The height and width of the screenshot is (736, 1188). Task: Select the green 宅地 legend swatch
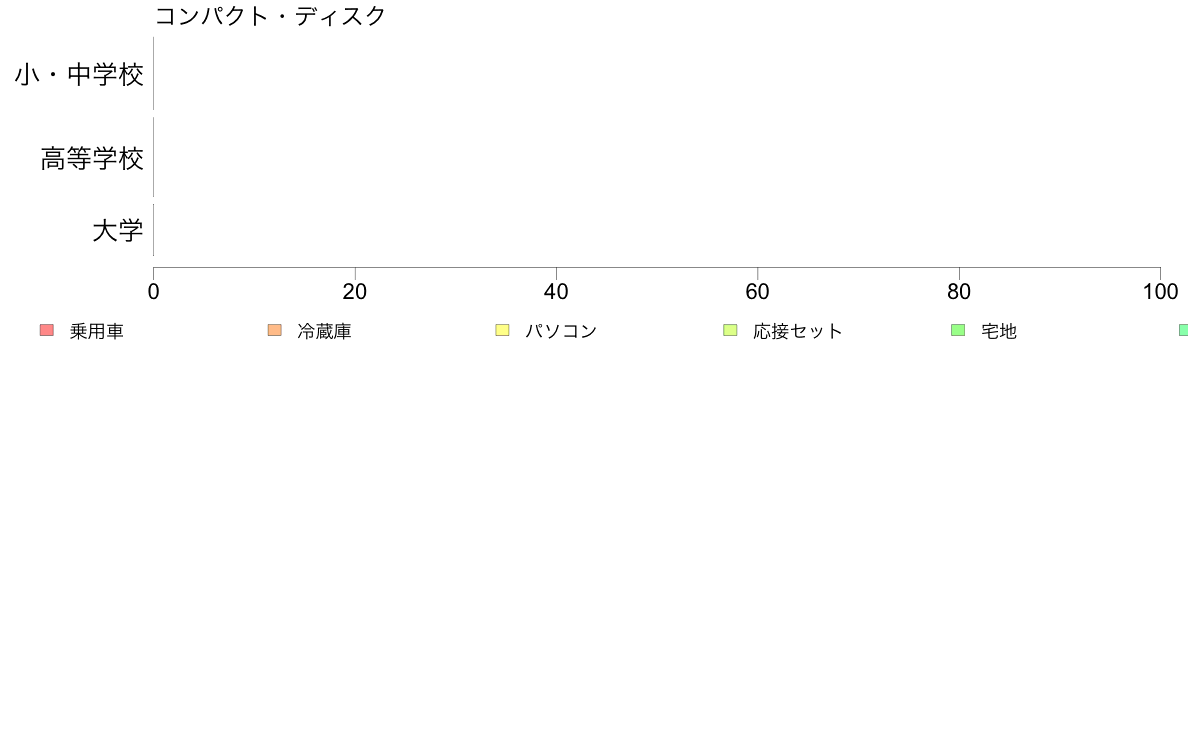958,330
